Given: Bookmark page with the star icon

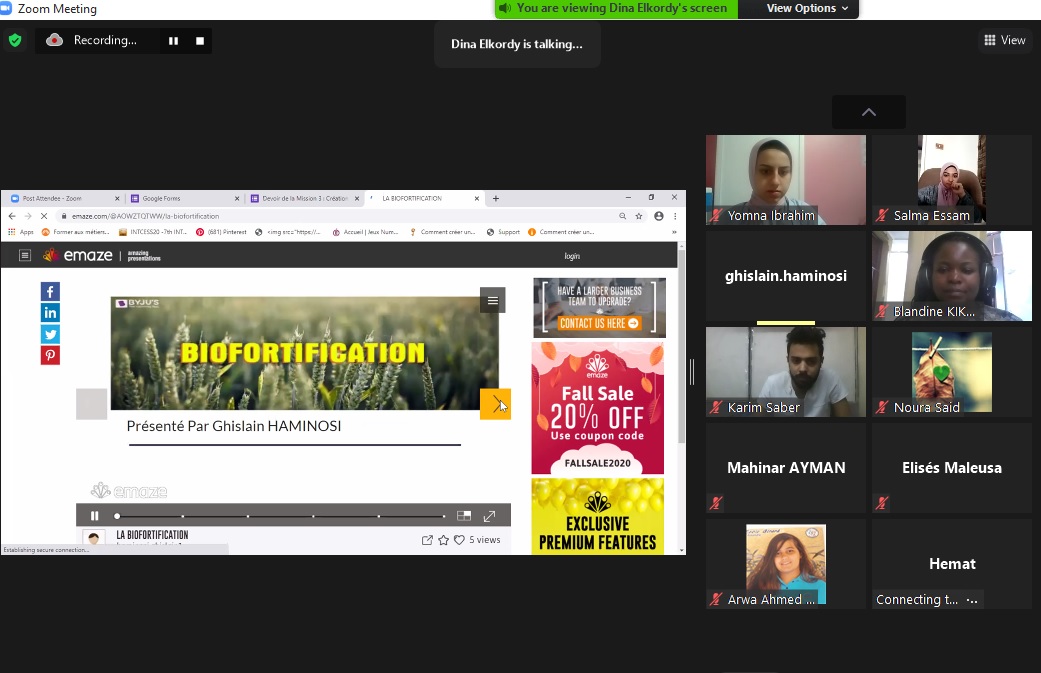Looking at the screenshot, I should 639,216.
